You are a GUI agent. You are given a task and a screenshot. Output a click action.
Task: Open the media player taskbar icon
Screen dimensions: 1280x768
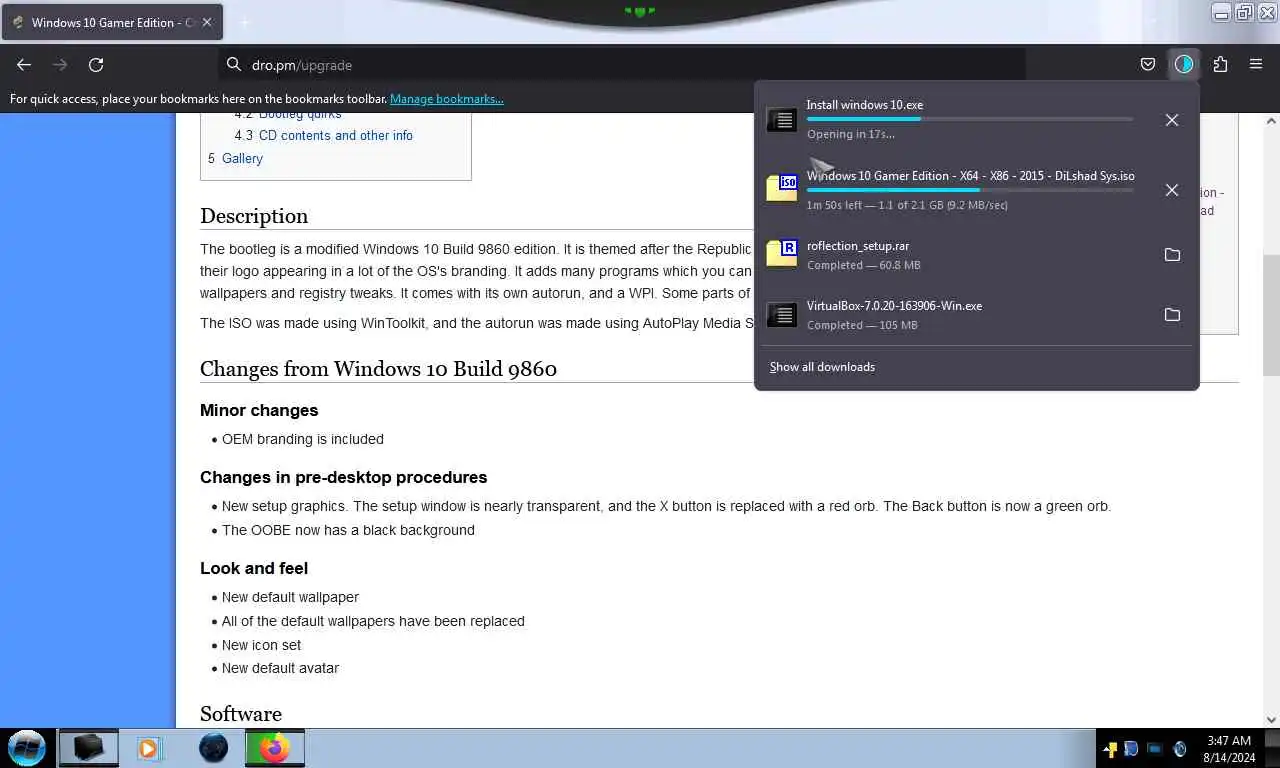(149, 748)
